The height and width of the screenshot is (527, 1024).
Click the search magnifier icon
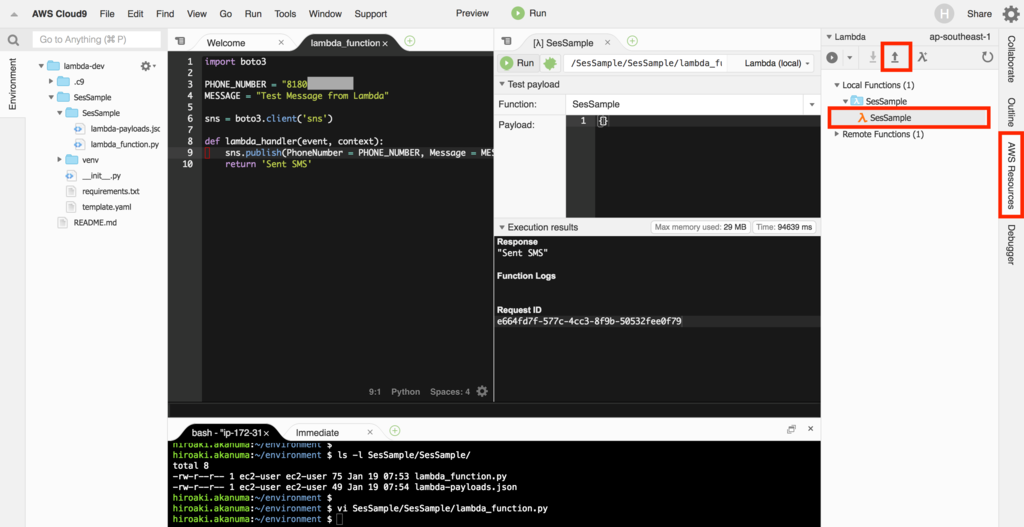tap(13, 40)
